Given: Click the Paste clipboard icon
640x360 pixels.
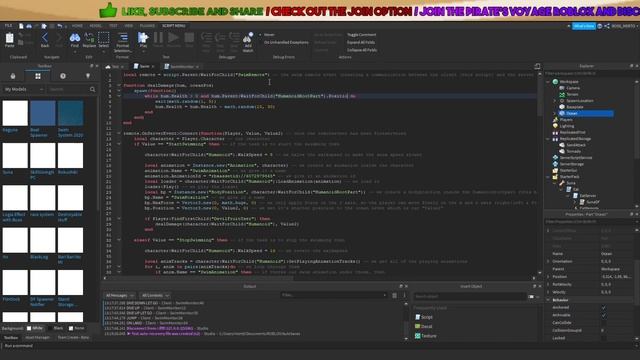Looking at the screenshot, I should pos(9,38).
